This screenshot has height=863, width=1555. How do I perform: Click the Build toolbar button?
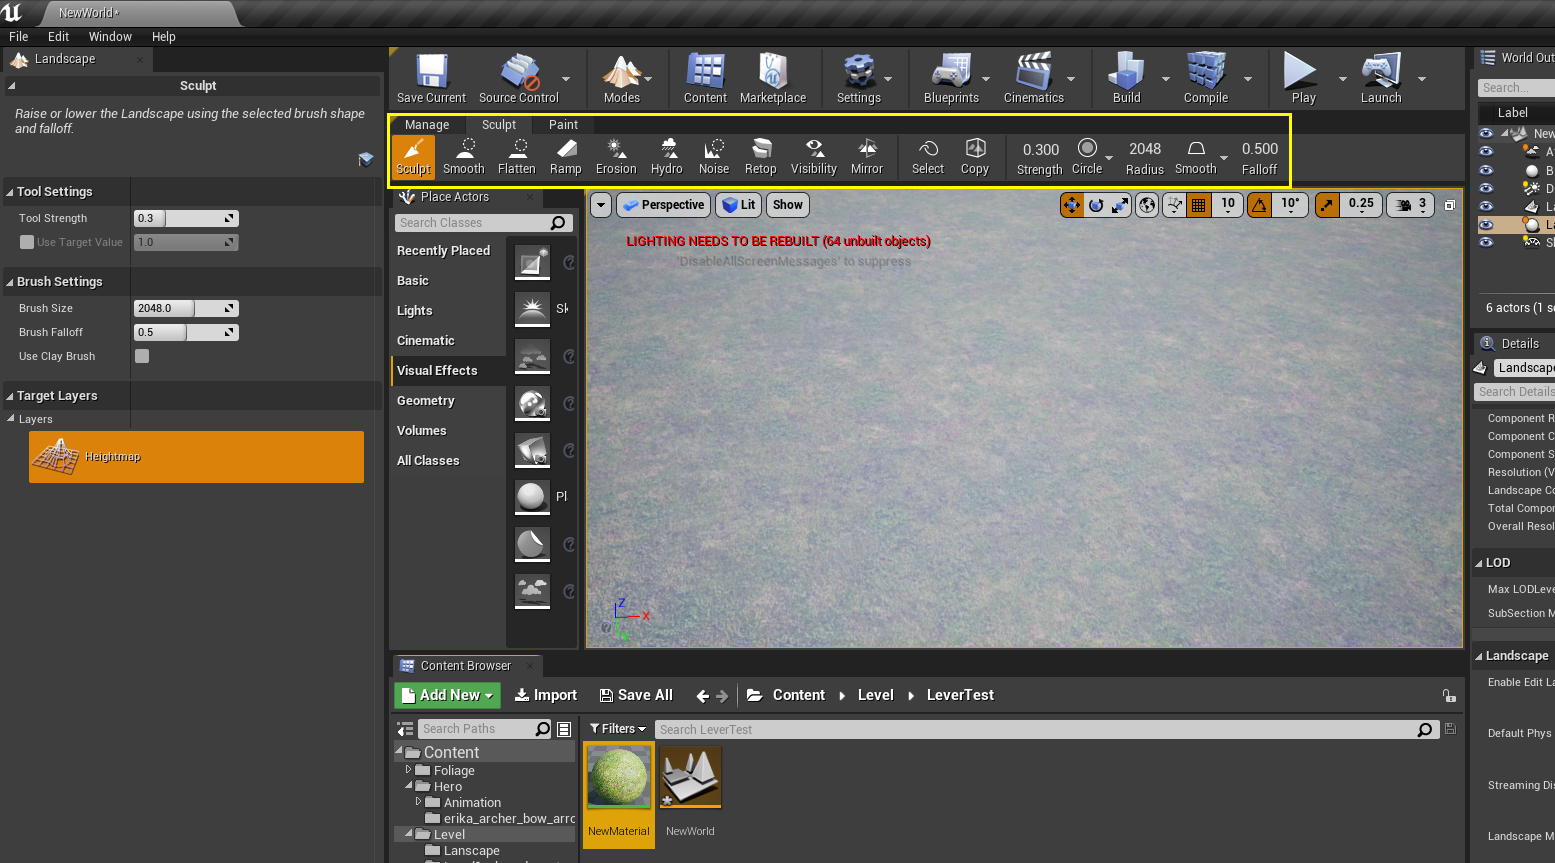(x=1127, y=79)
